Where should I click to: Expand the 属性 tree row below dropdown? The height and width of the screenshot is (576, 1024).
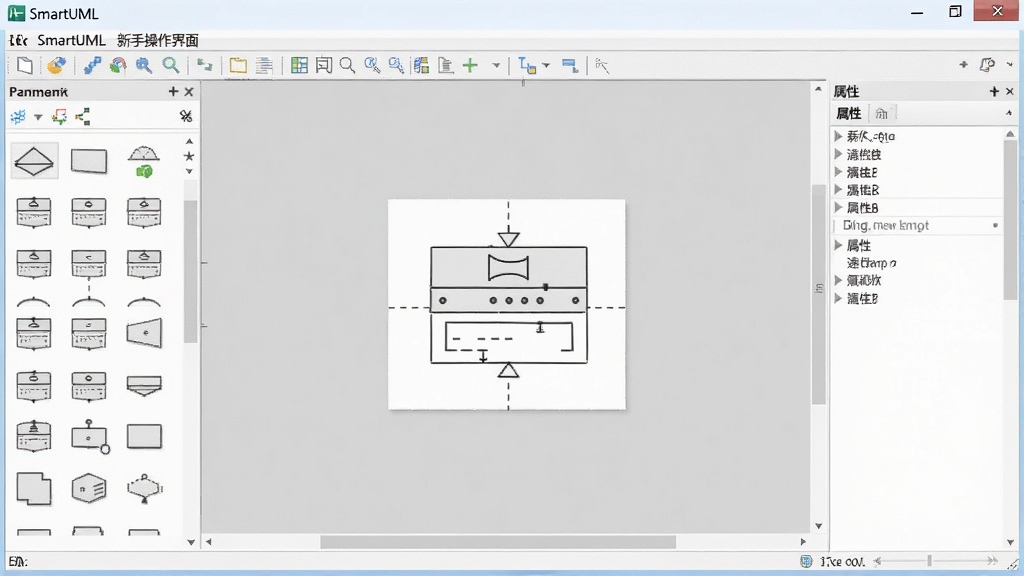click(x=839, y=246)
